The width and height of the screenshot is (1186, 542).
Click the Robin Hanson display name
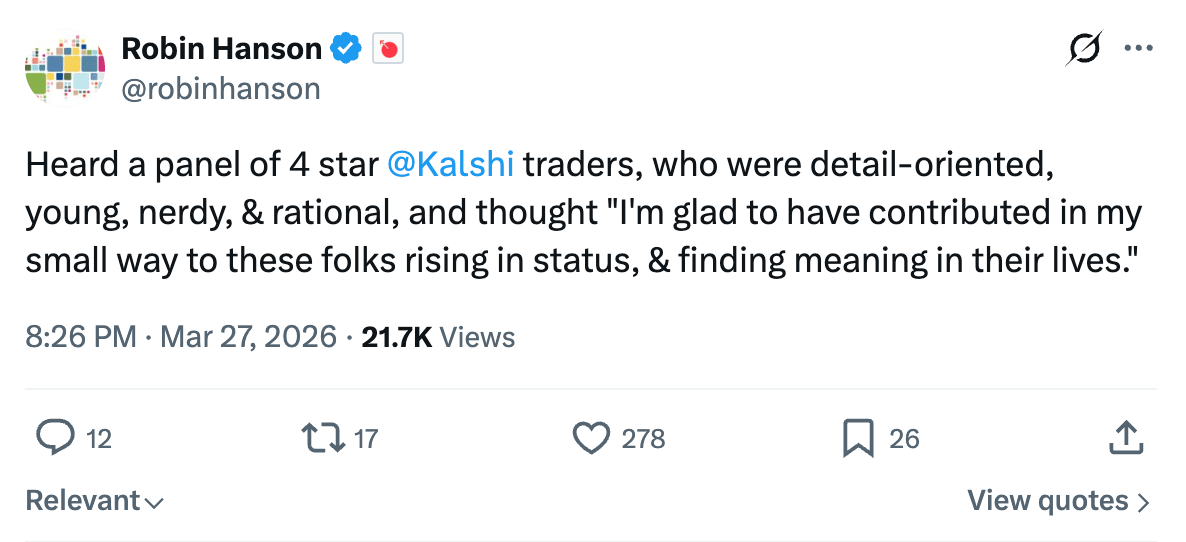tap(222, 47)
